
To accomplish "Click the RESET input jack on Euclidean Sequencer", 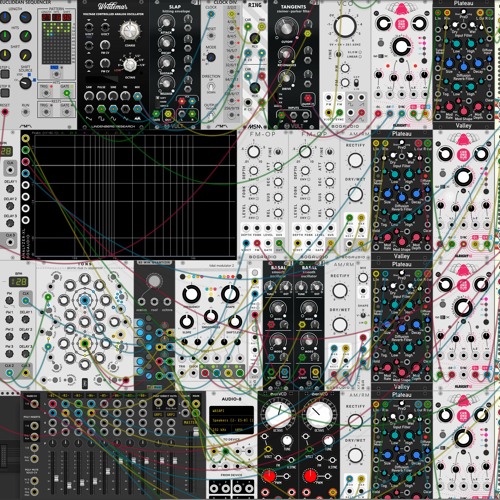I will (5, 112).
